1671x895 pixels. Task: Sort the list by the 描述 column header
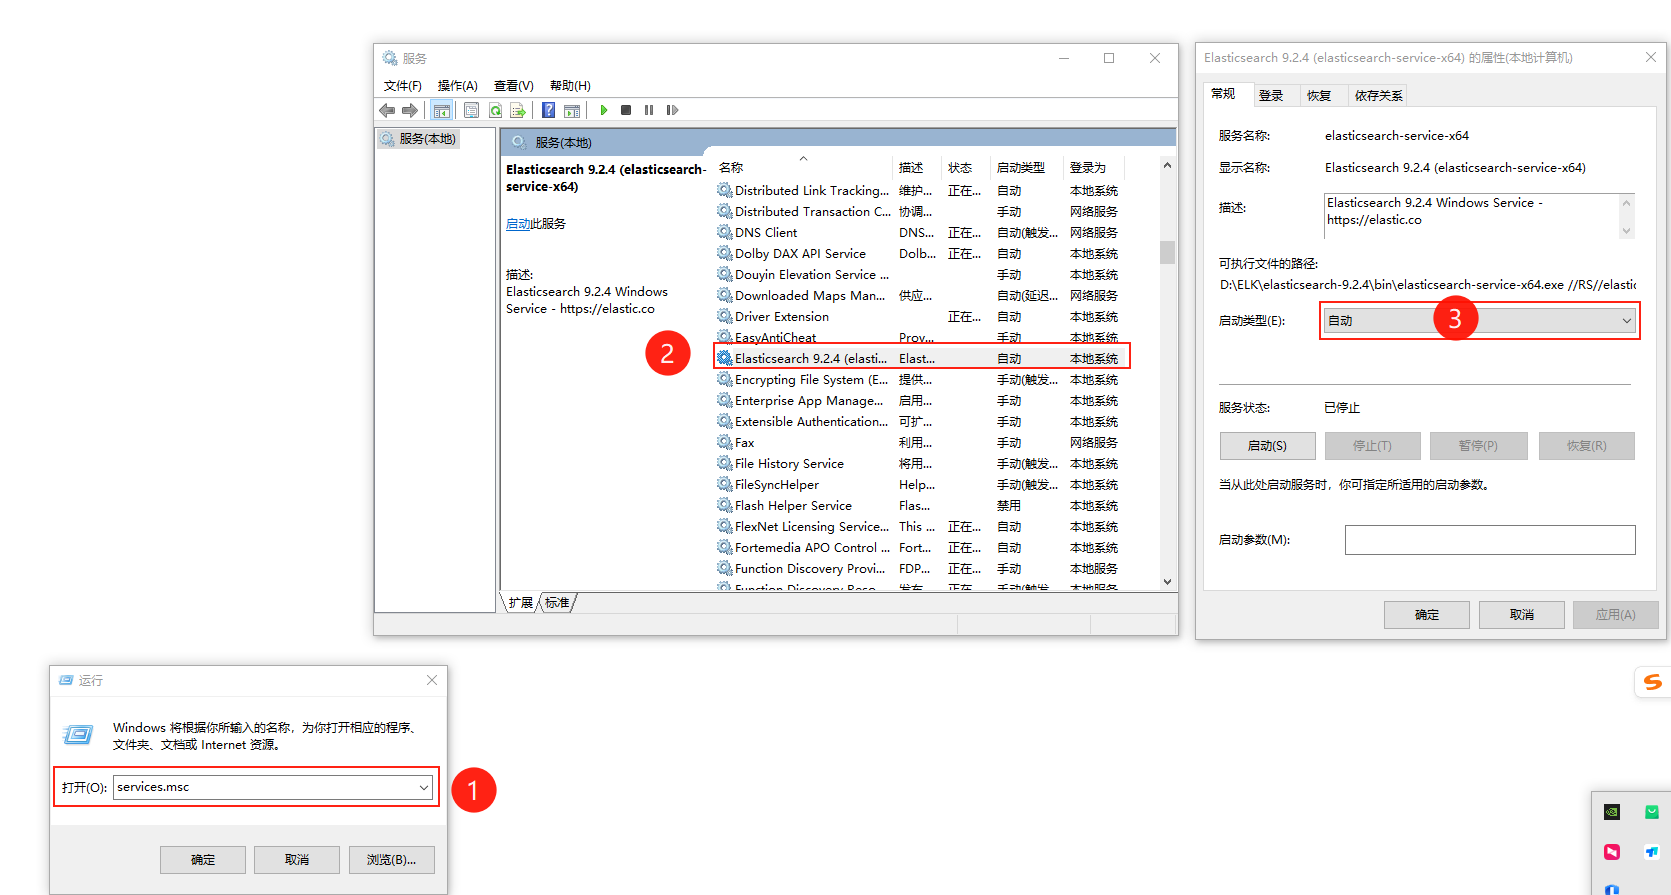pyautogui.click(x=916, y=168)
